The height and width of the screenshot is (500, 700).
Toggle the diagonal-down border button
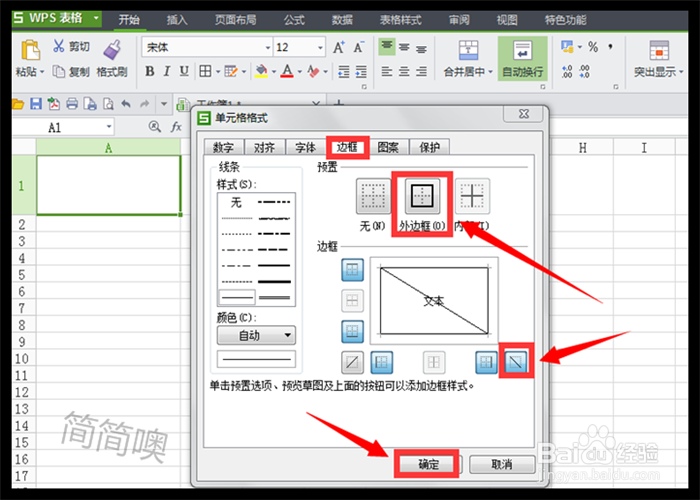click(516, 362)
